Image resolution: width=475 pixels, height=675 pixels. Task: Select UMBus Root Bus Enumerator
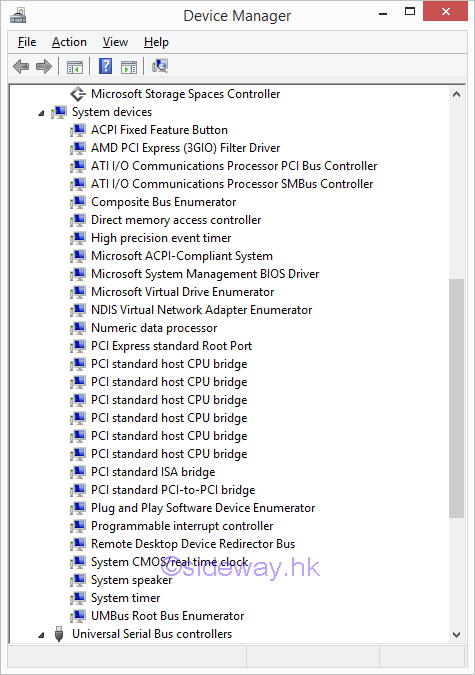coord(168,616)
